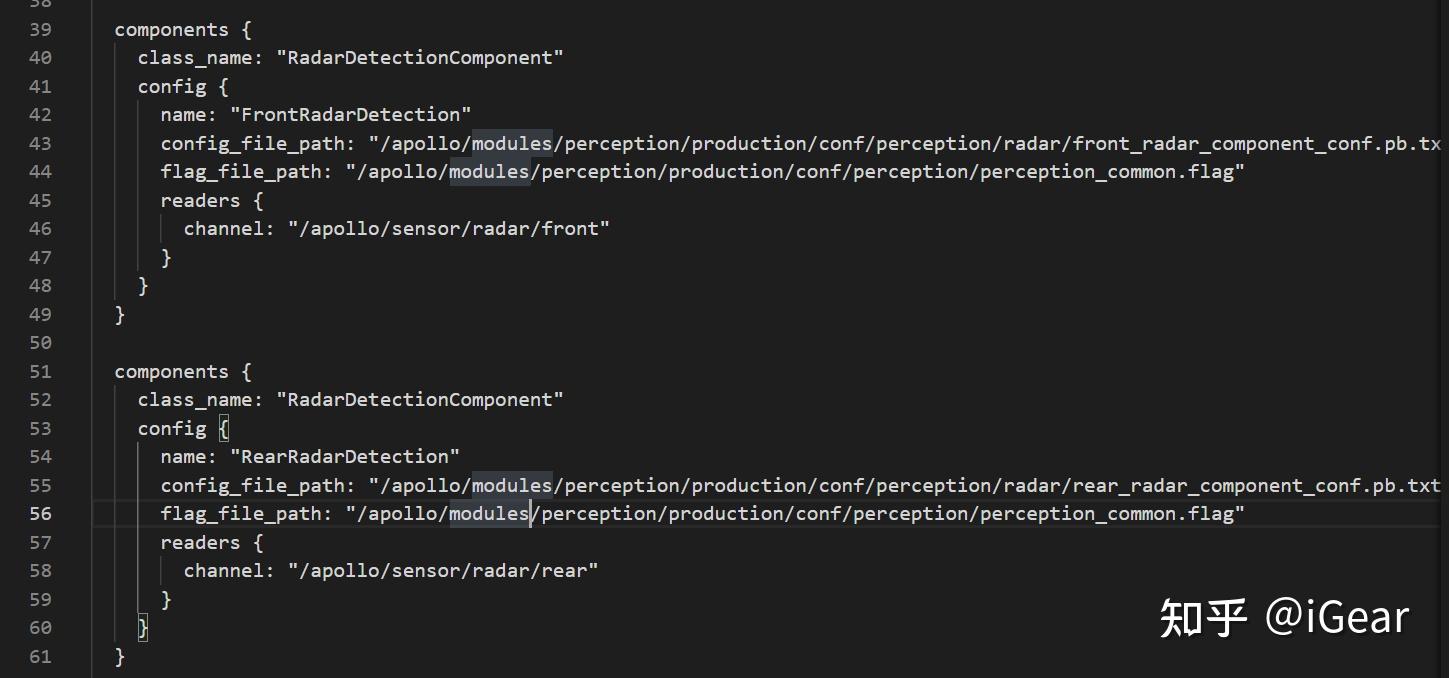This screenshot has height=678, width=1449.
Task: Place cursor on "/apollo/sensor/radar/front" channel value
Action: pos(449,228)
